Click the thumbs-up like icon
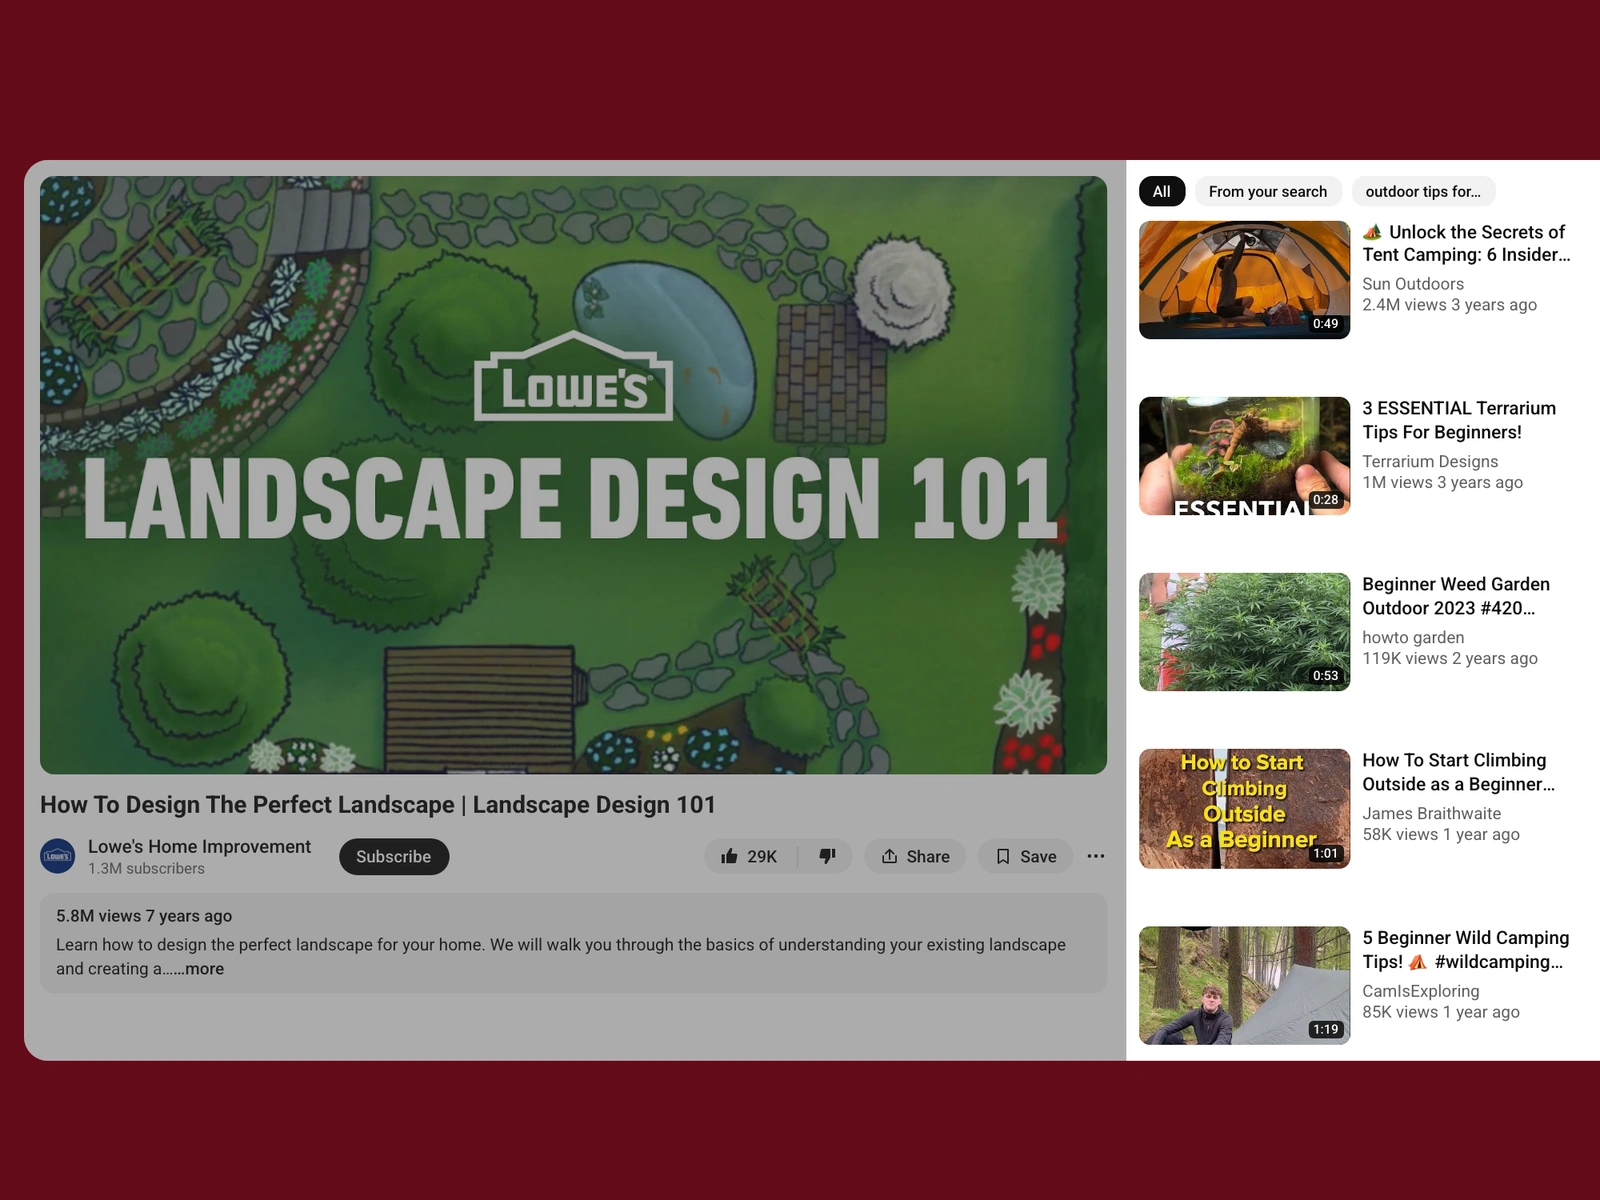1600x1200 pixels. [x=730, y=856]
